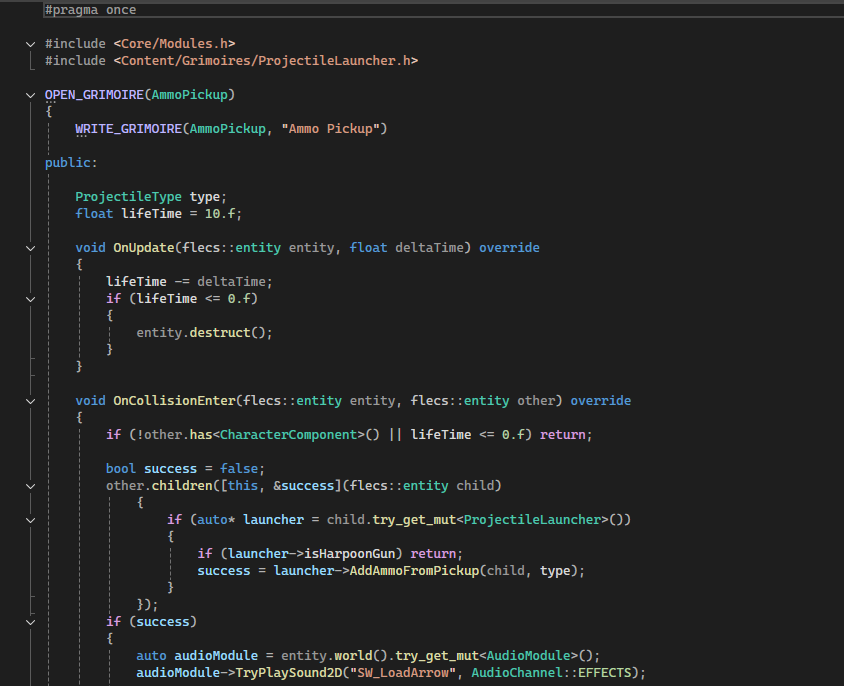
Task: Collapse the #include directives block
Action: 31,44
